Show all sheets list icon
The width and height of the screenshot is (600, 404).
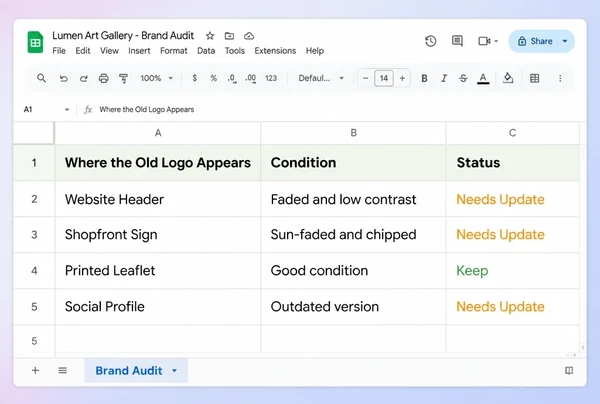(63, 370)
